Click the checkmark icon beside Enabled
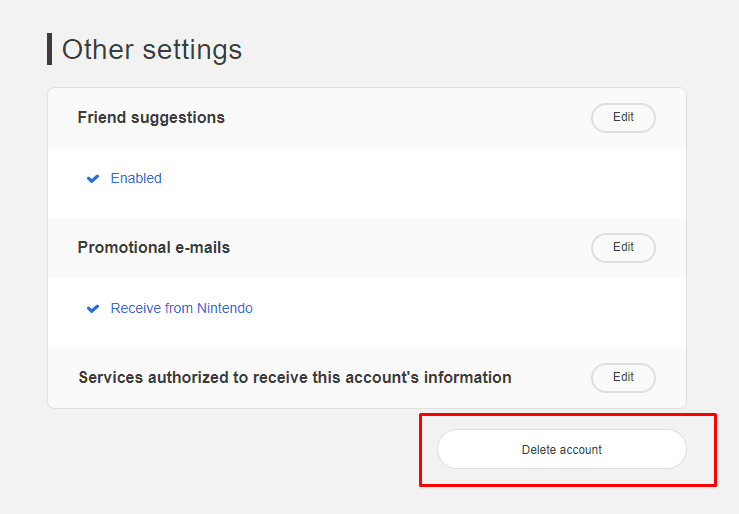The height and width of the screenshot is (514, 739). [x=93, y=179]
